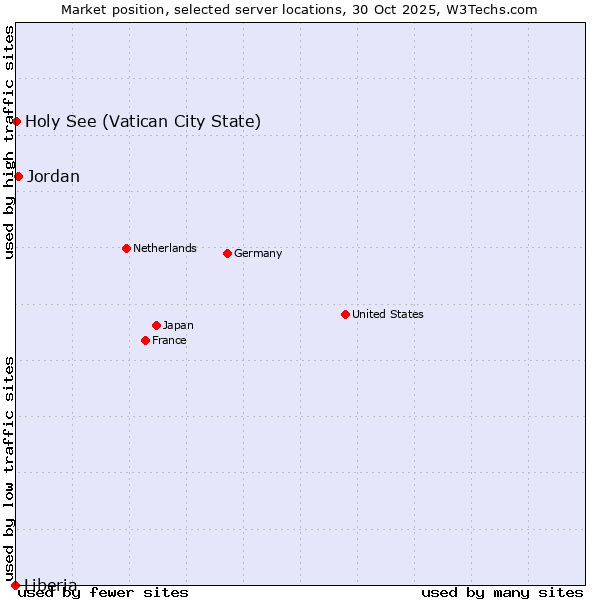The height and width of the screenshot is (600, 600).
Task: Select the Liberia marker at bottom-left
Action: pyautogui.click(x=15, y=585)
